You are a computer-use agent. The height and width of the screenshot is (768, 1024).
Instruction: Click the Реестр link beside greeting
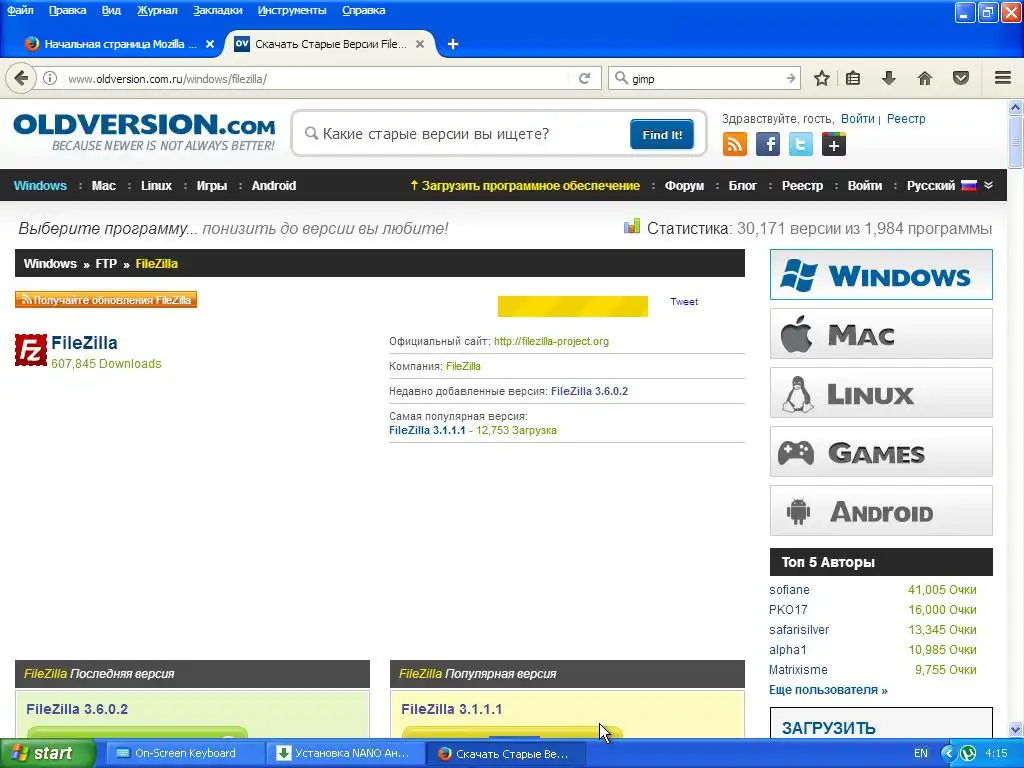(906, 119)
